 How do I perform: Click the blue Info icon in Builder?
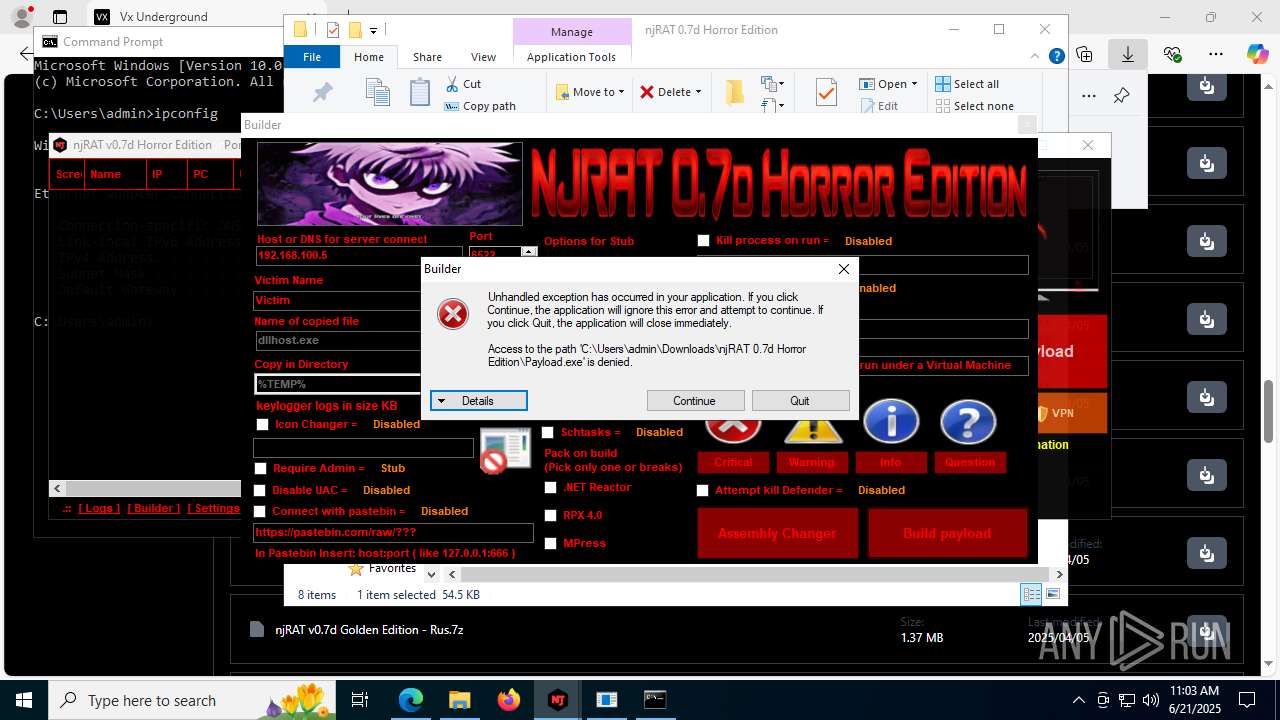coord(890,421)
